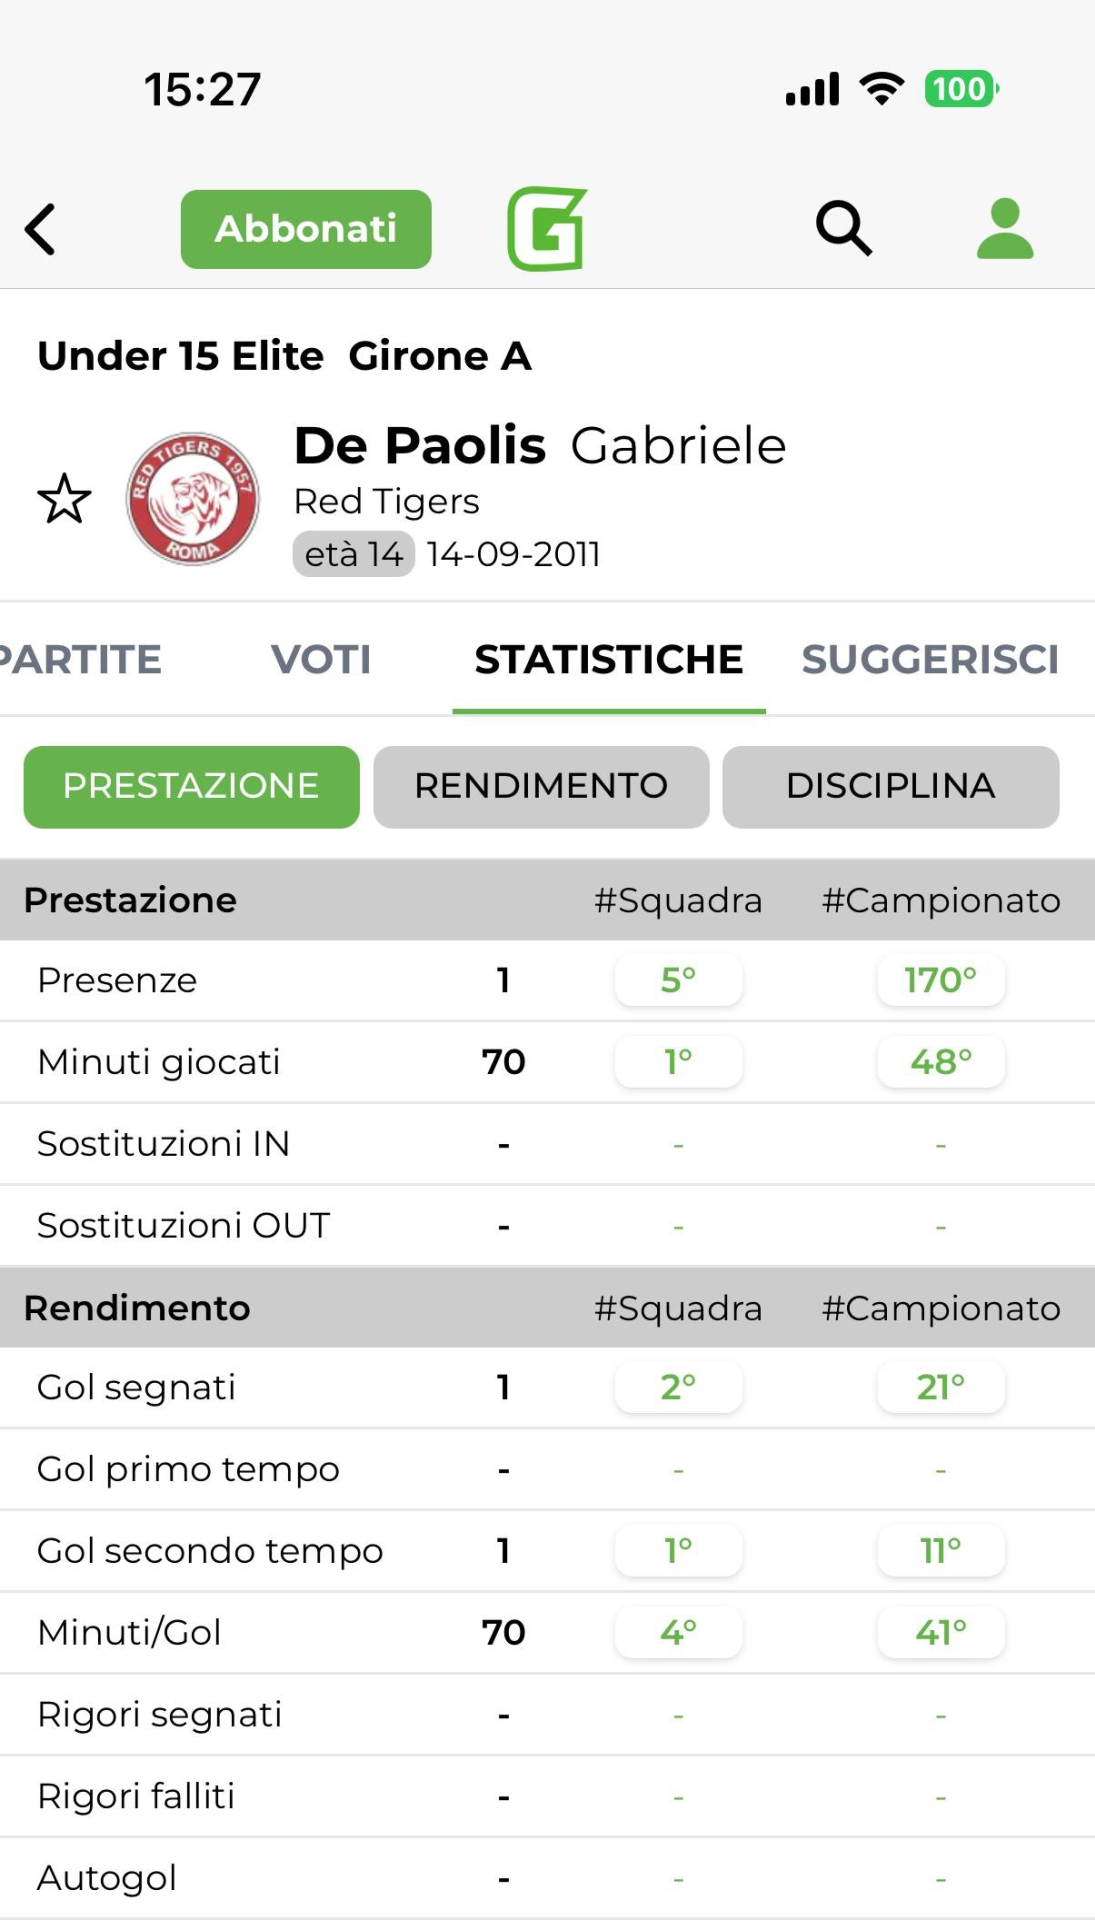This screenshot has width=1095, height=1920.
Task: Tap the Minuti/Gol team rank 4° badge
Action: [x=678, y=1632]
